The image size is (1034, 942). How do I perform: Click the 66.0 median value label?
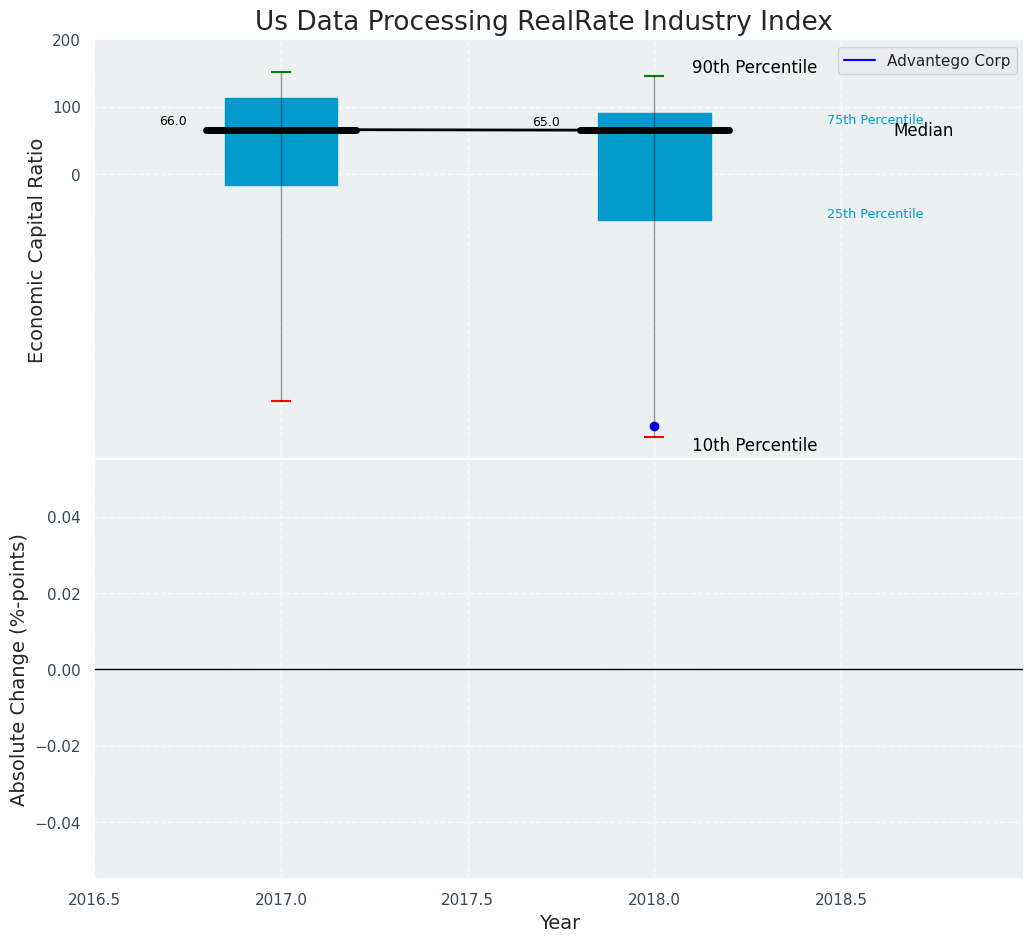[x=173, y=121]
